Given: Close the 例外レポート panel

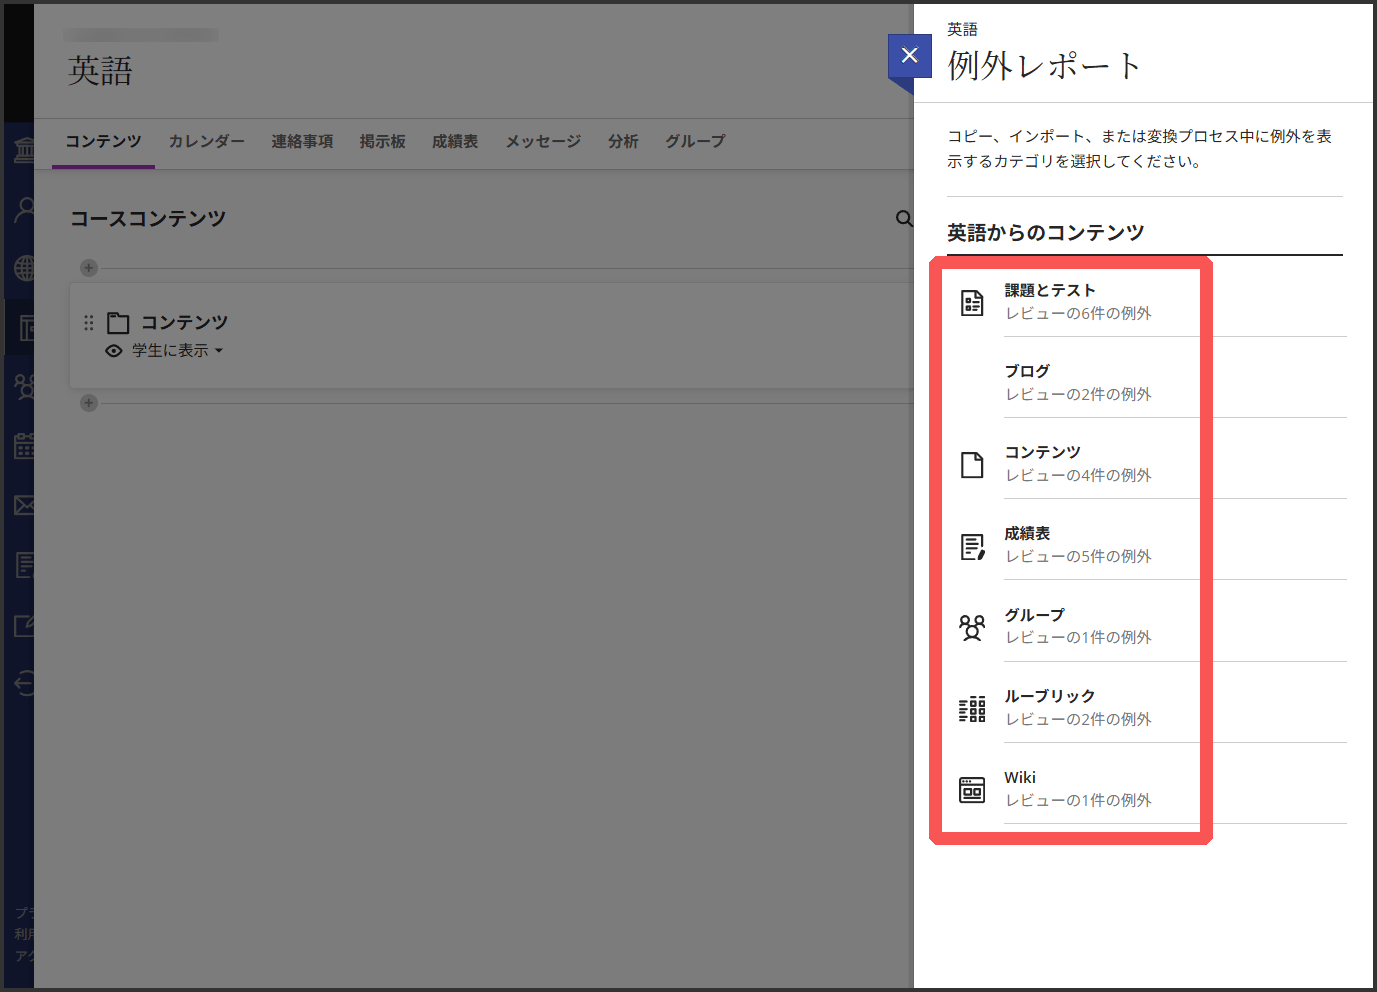Looking at the screenshot, I should (909, 56).
